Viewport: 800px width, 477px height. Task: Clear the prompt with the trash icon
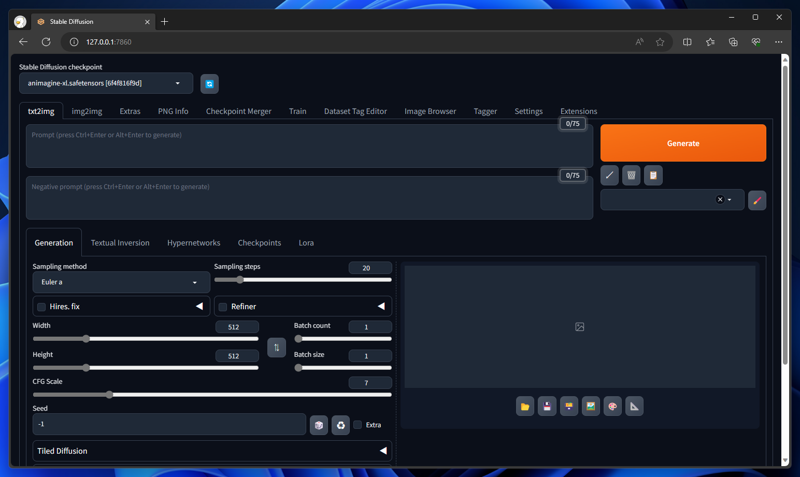[631, 175]
